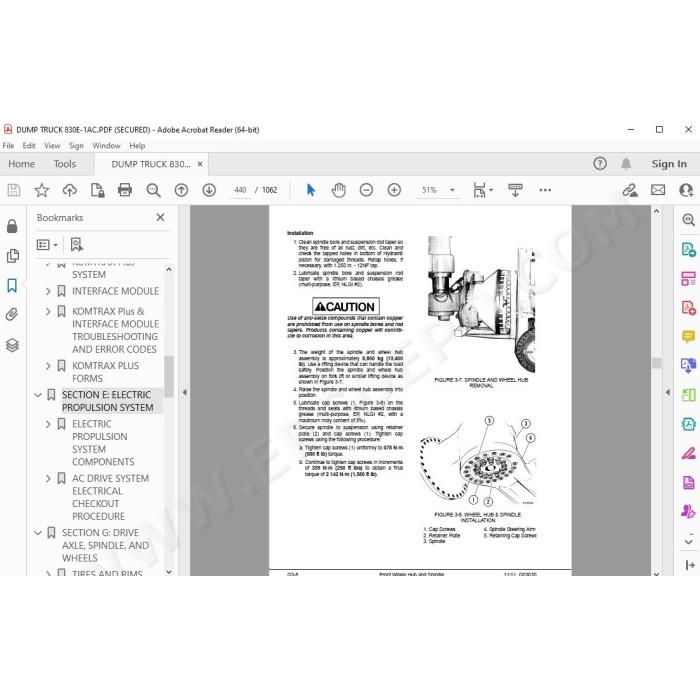Select the INTERFACE MODULE bookmark text
Image resolution: width=700 pixels, height=700 pixels.
115,291
